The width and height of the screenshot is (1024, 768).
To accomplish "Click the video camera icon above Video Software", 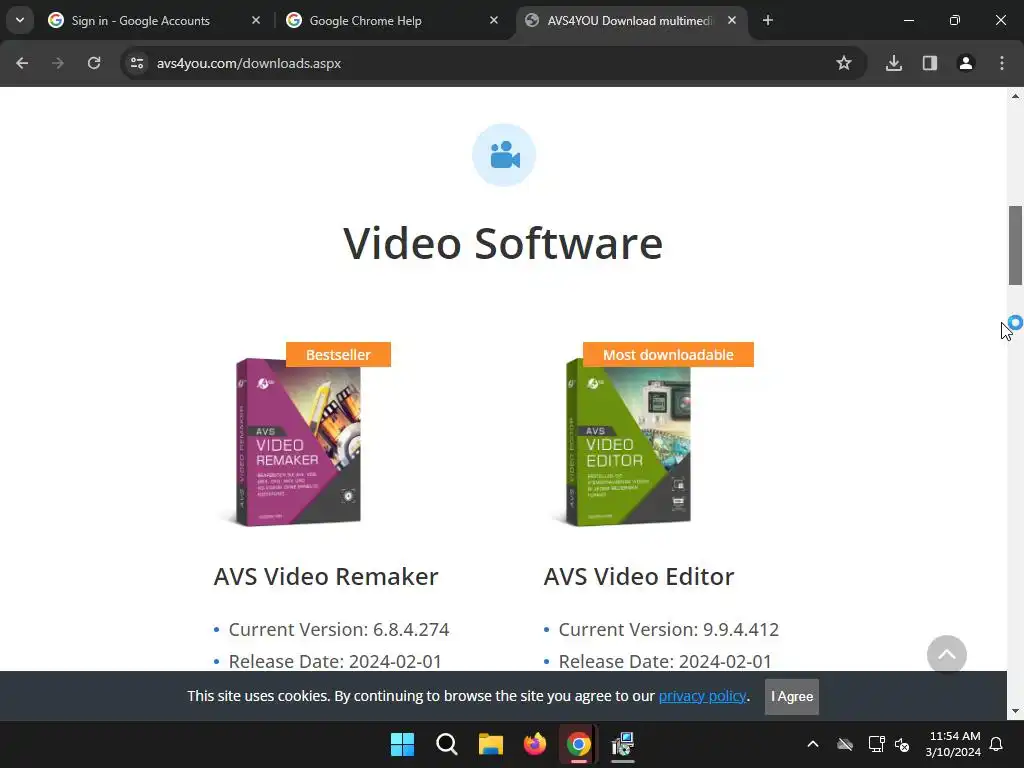I will (504, 155).
